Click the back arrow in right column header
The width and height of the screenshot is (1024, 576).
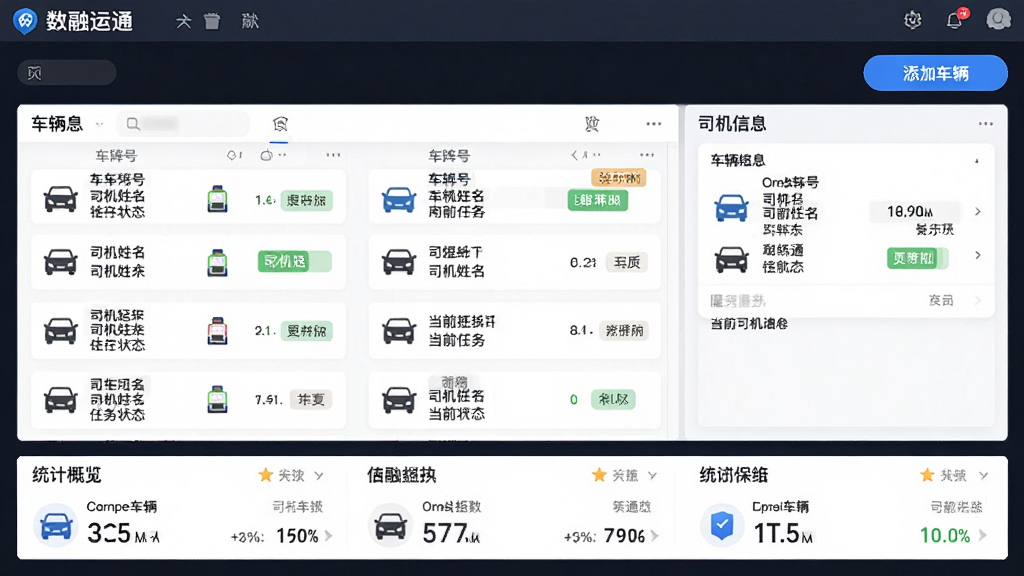[x=574, y=155]
